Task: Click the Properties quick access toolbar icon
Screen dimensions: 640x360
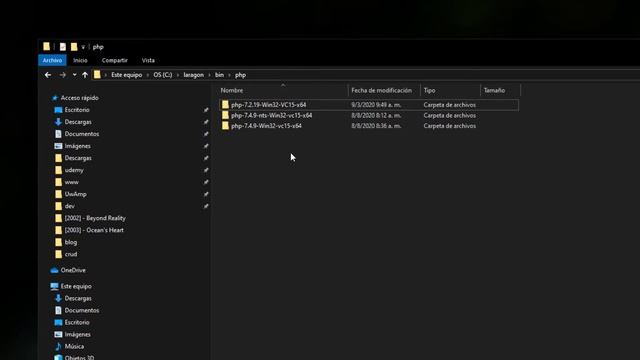Action: coord(62,47)
